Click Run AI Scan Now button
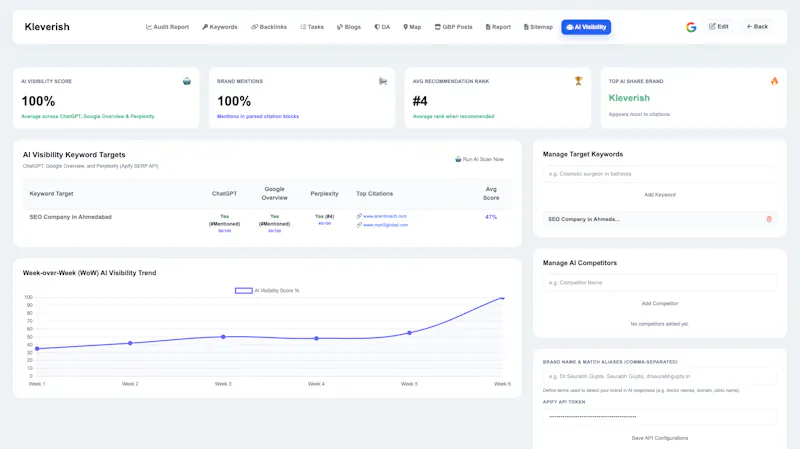The image size is (800, 449). tap(479, 159)
